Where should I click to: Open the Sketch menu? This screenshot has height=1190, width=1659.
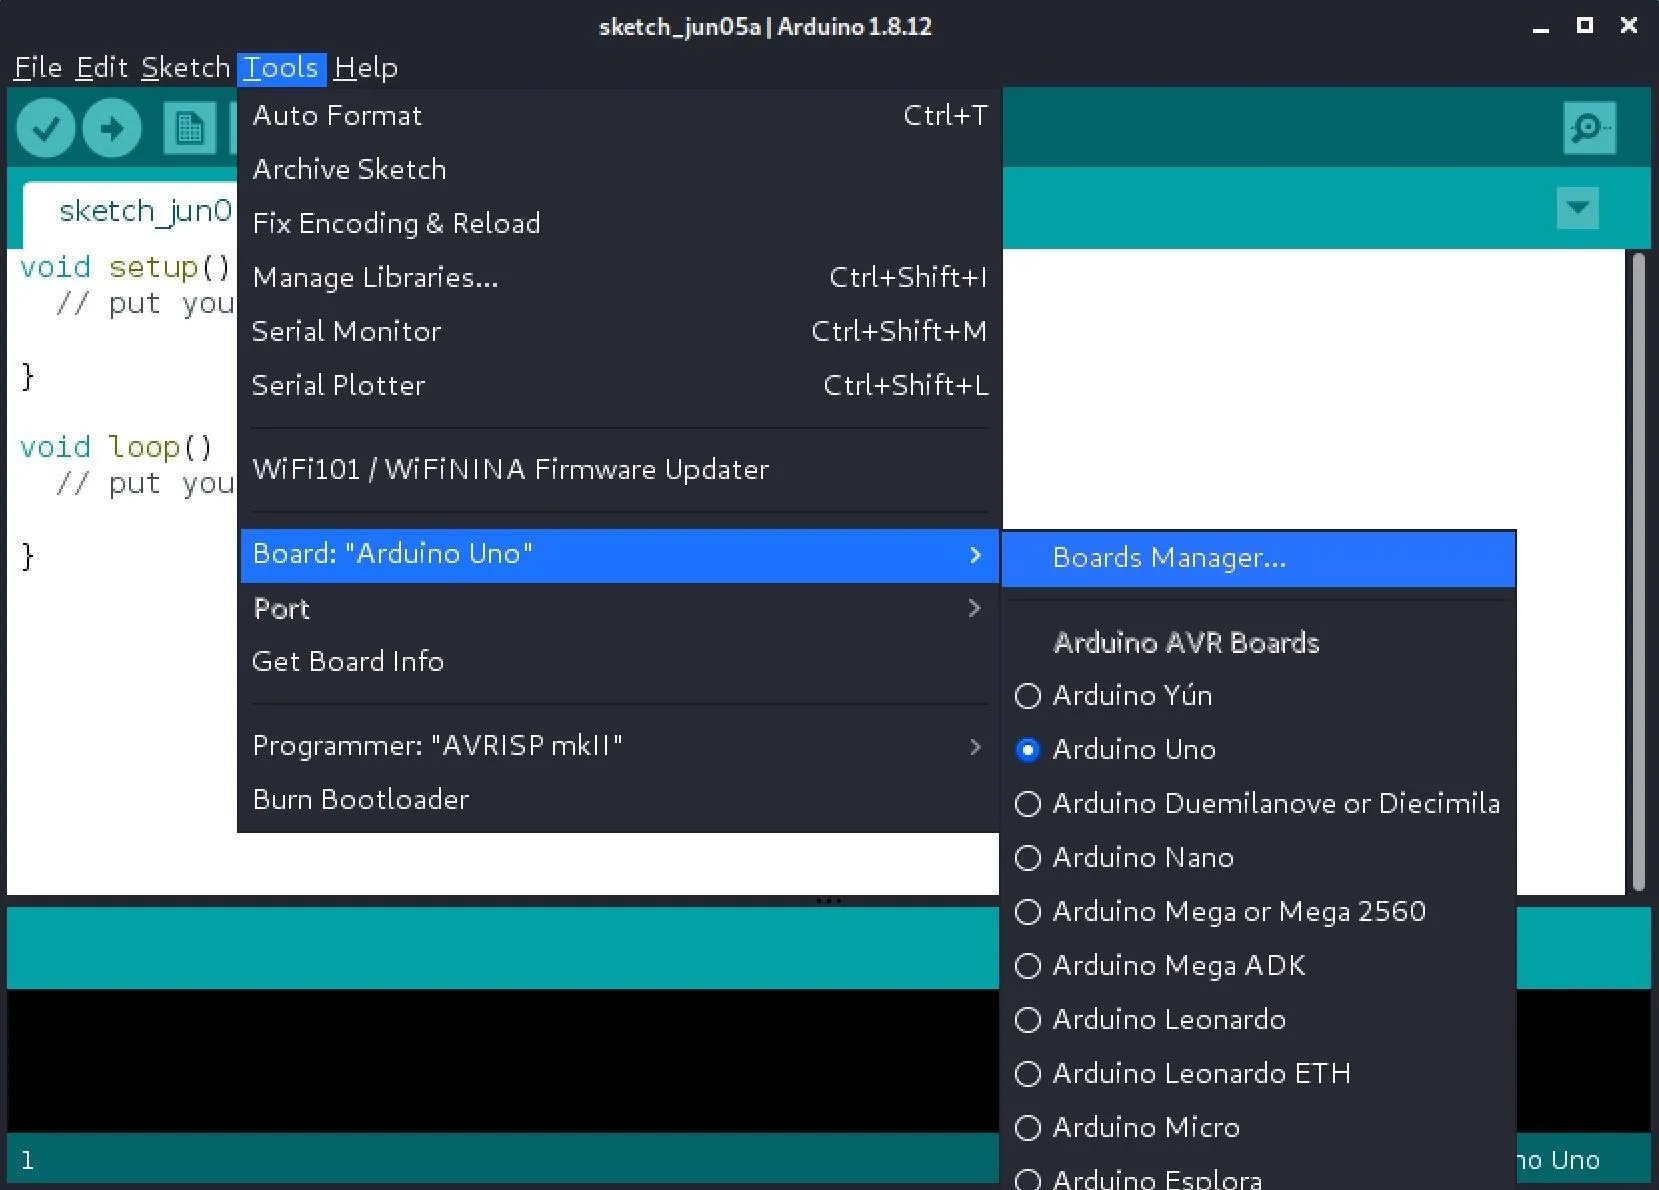pyautogui.click(x=186, y=68)
